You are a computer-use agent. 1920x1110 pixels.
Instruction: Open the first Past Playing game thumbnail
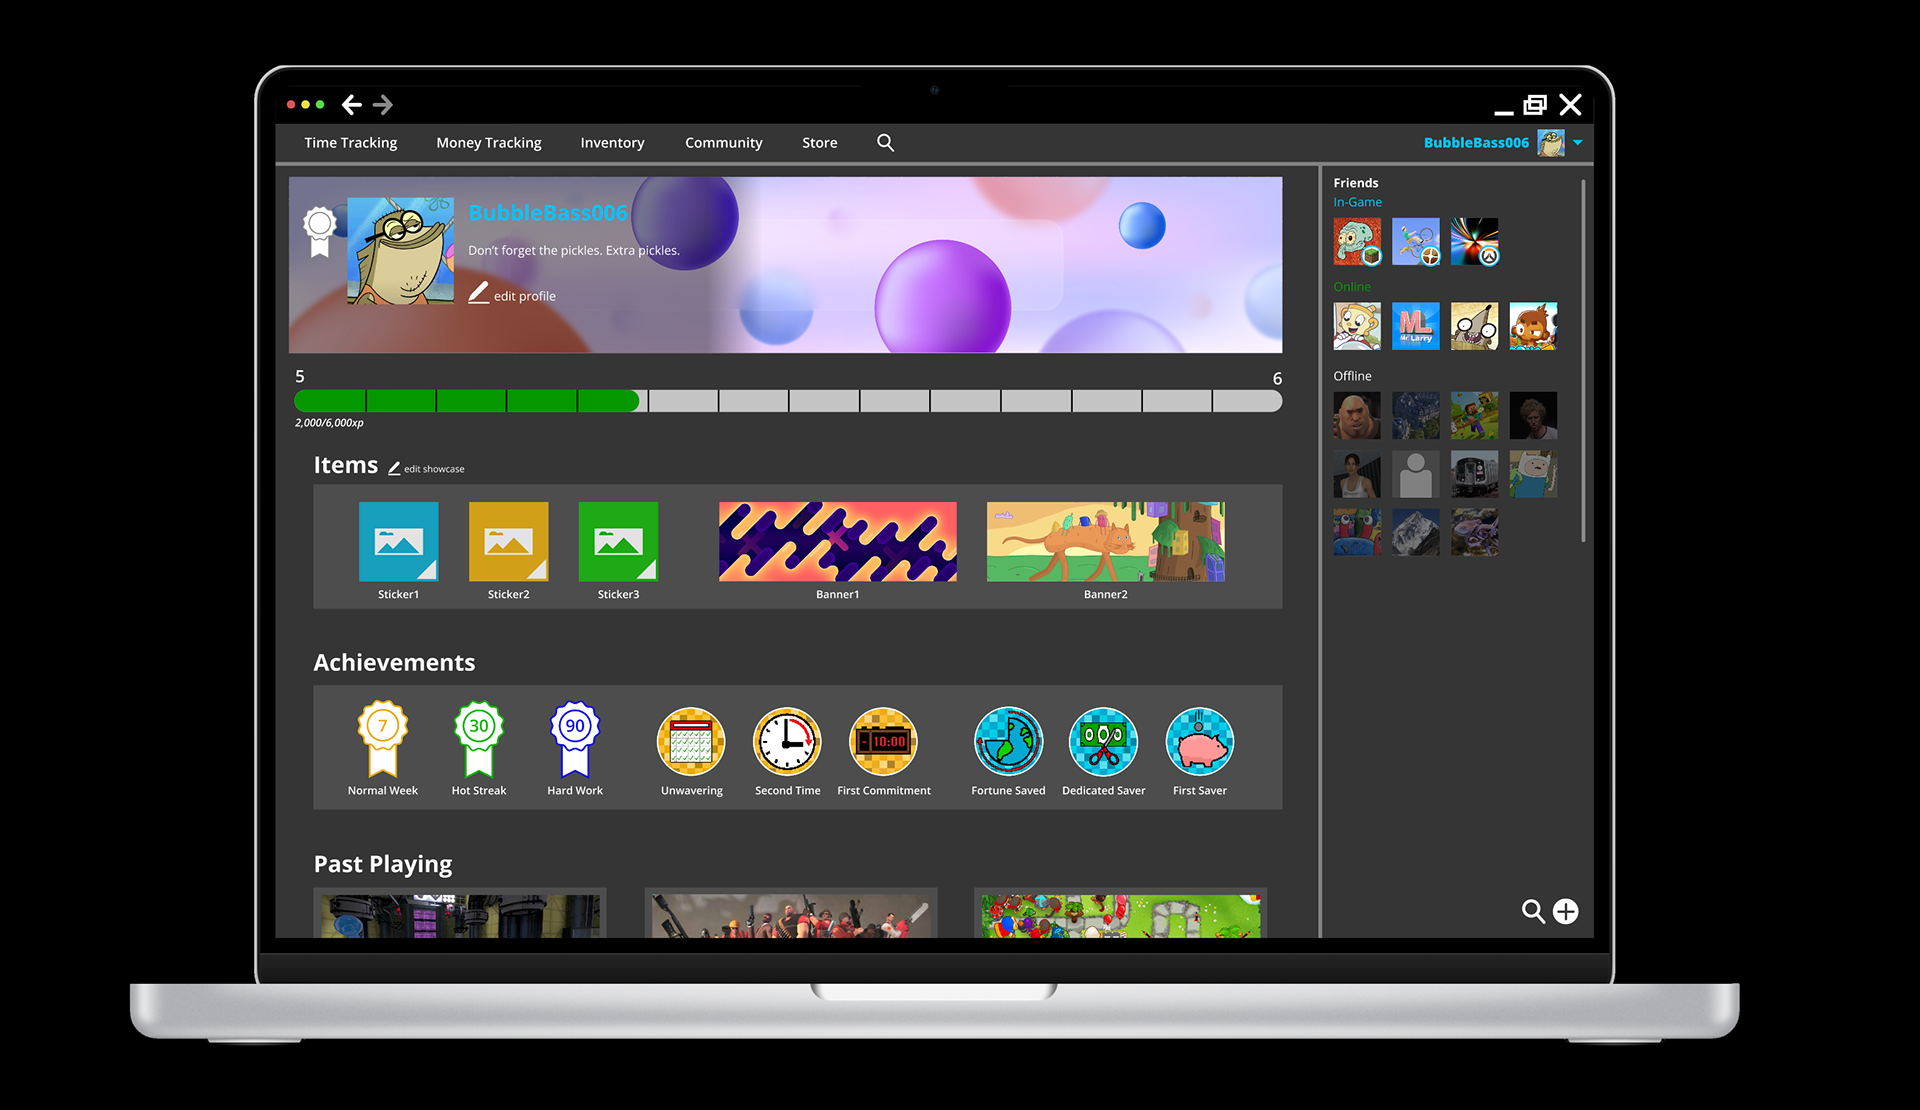[460, 914]
